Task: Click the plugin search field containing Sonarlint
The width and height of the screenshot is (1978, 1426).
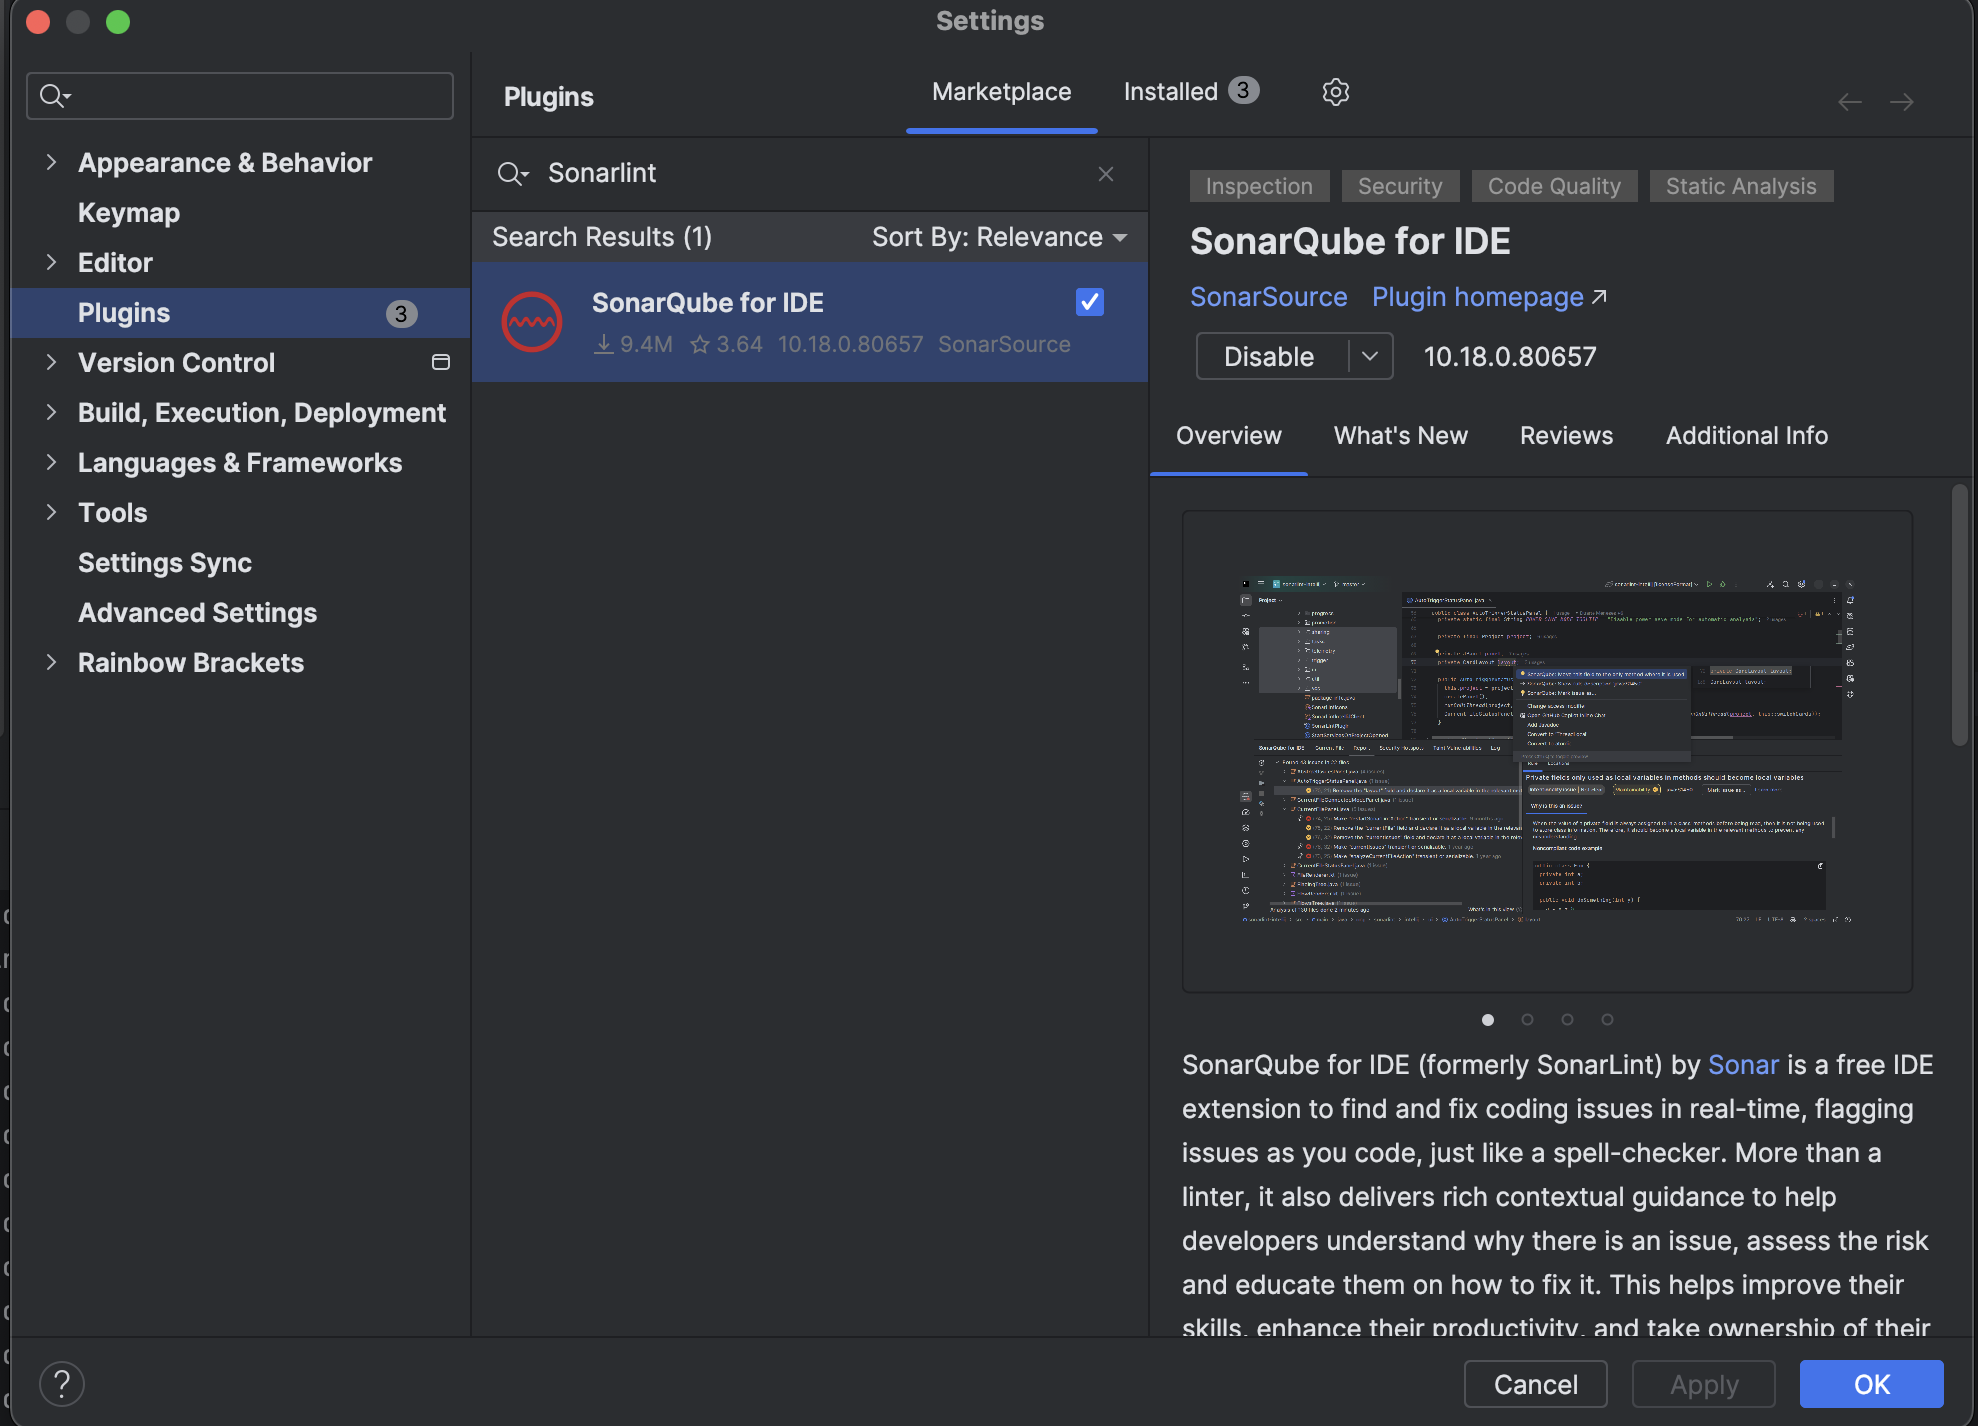Action: coord(810,174)
